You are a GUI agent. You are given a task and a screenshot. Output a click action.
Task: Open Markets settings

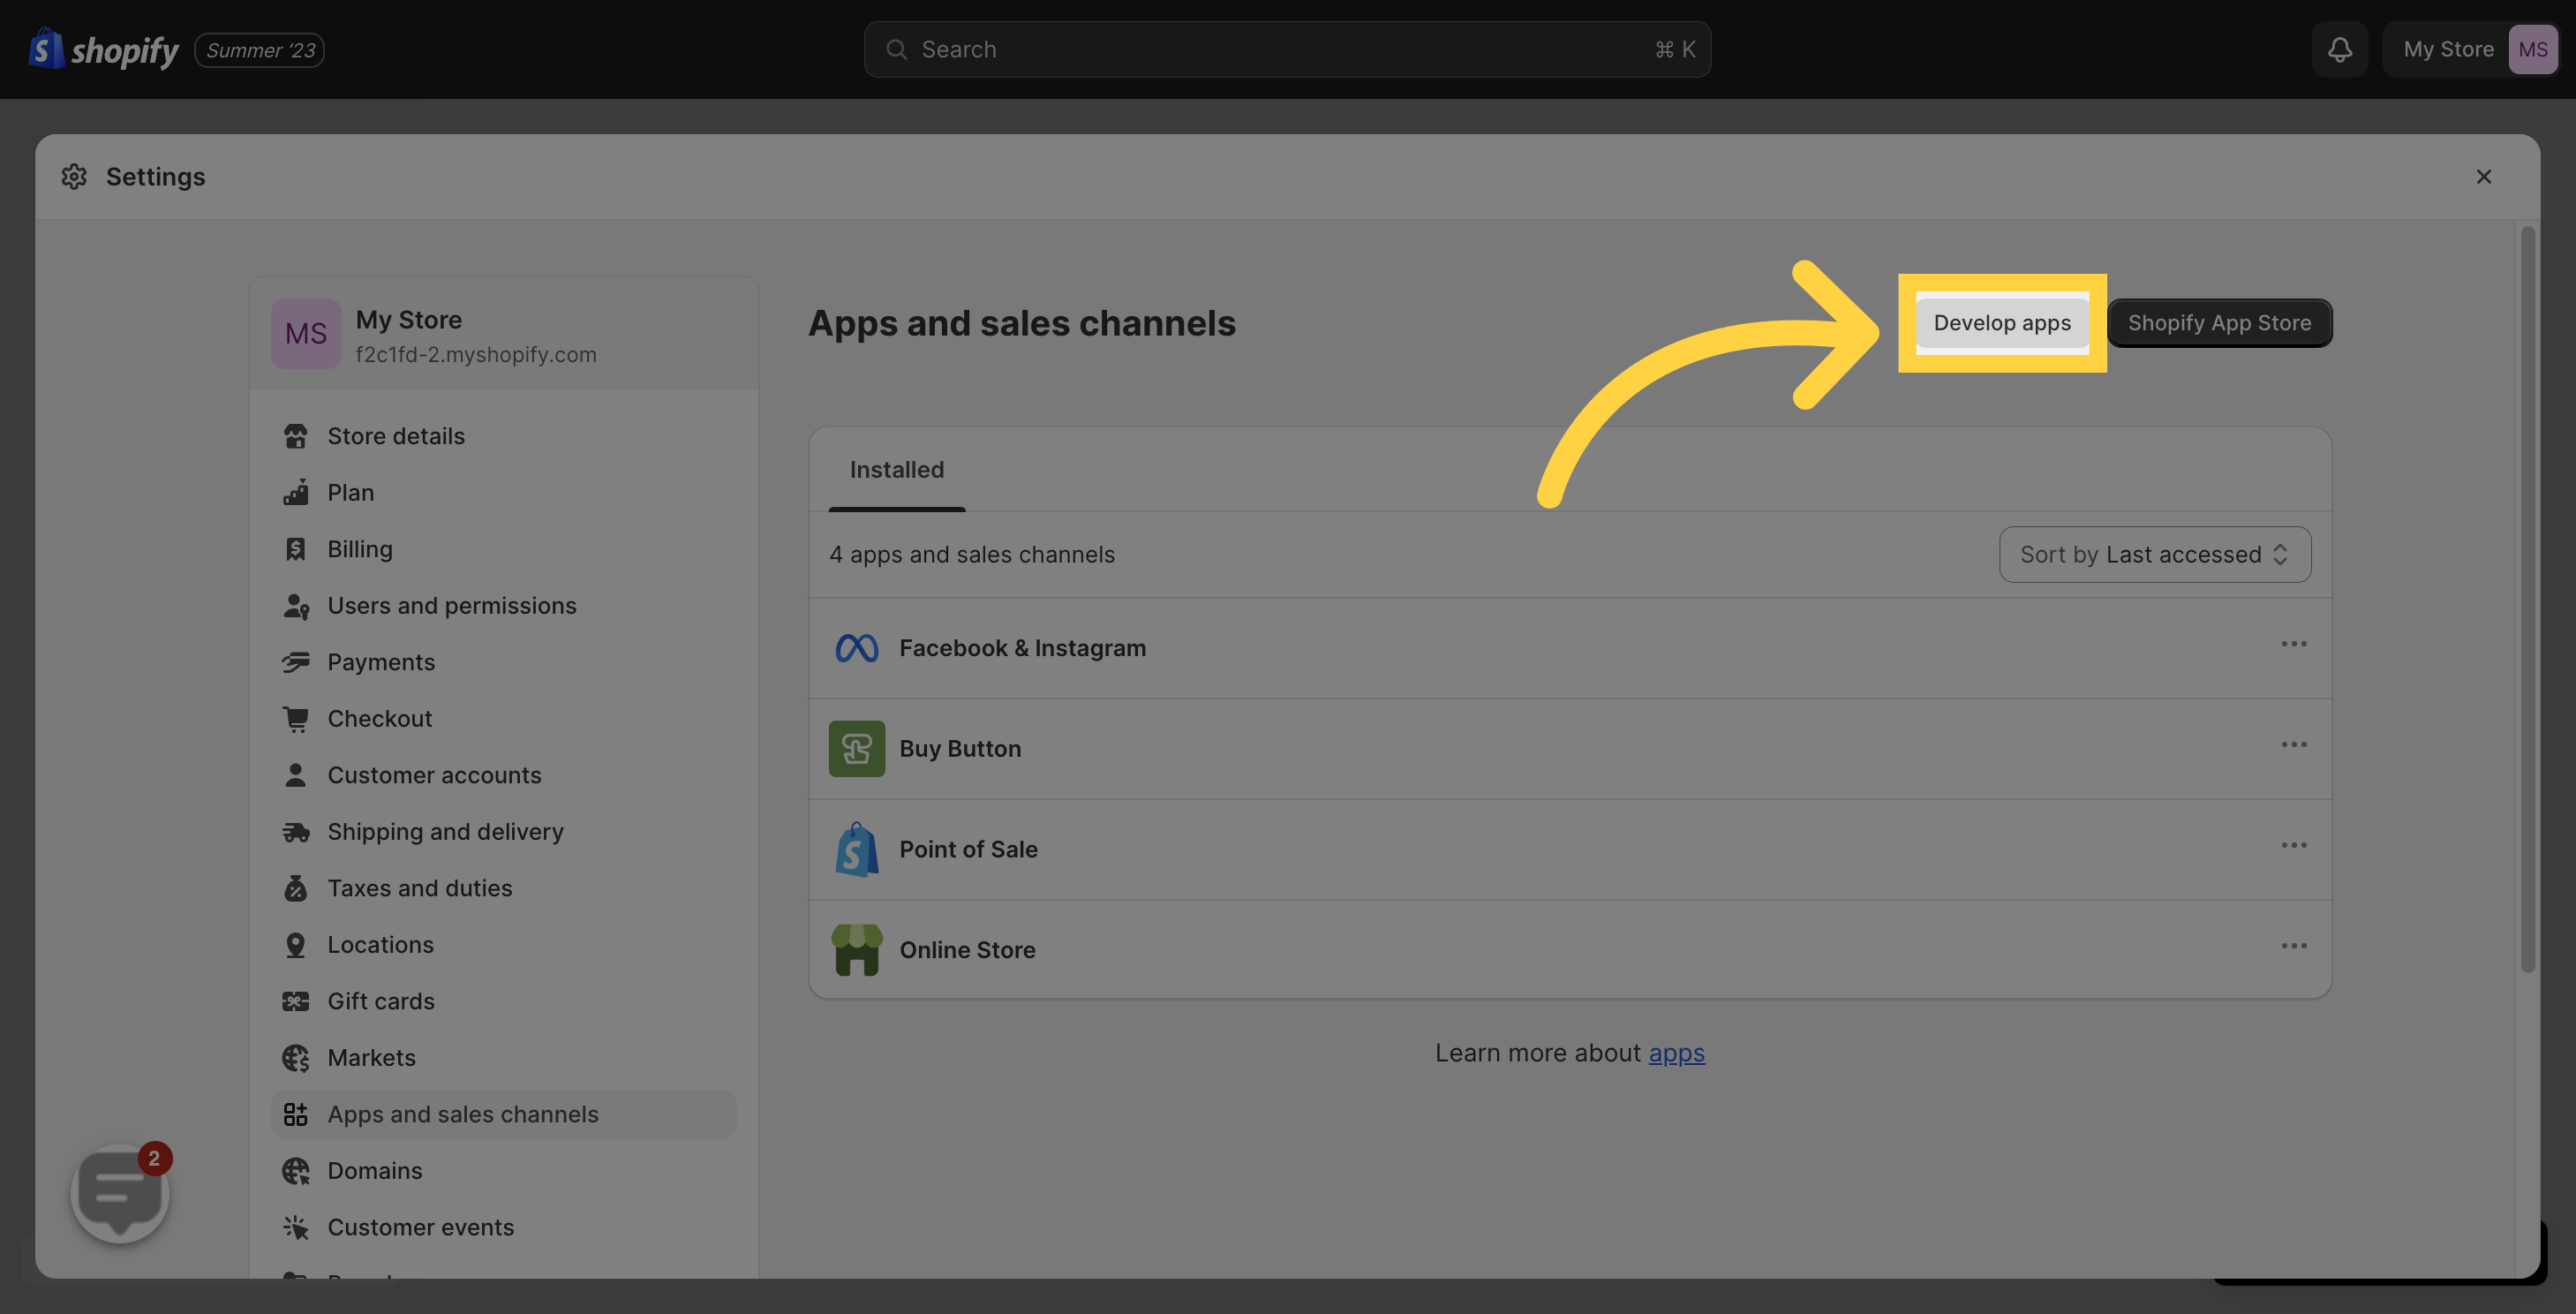pyautogui.click(x=503, y=1057)
